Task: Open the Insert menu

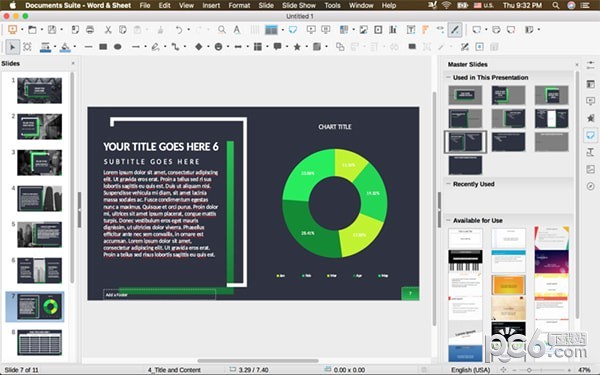Action: click(x=211, y=5)
